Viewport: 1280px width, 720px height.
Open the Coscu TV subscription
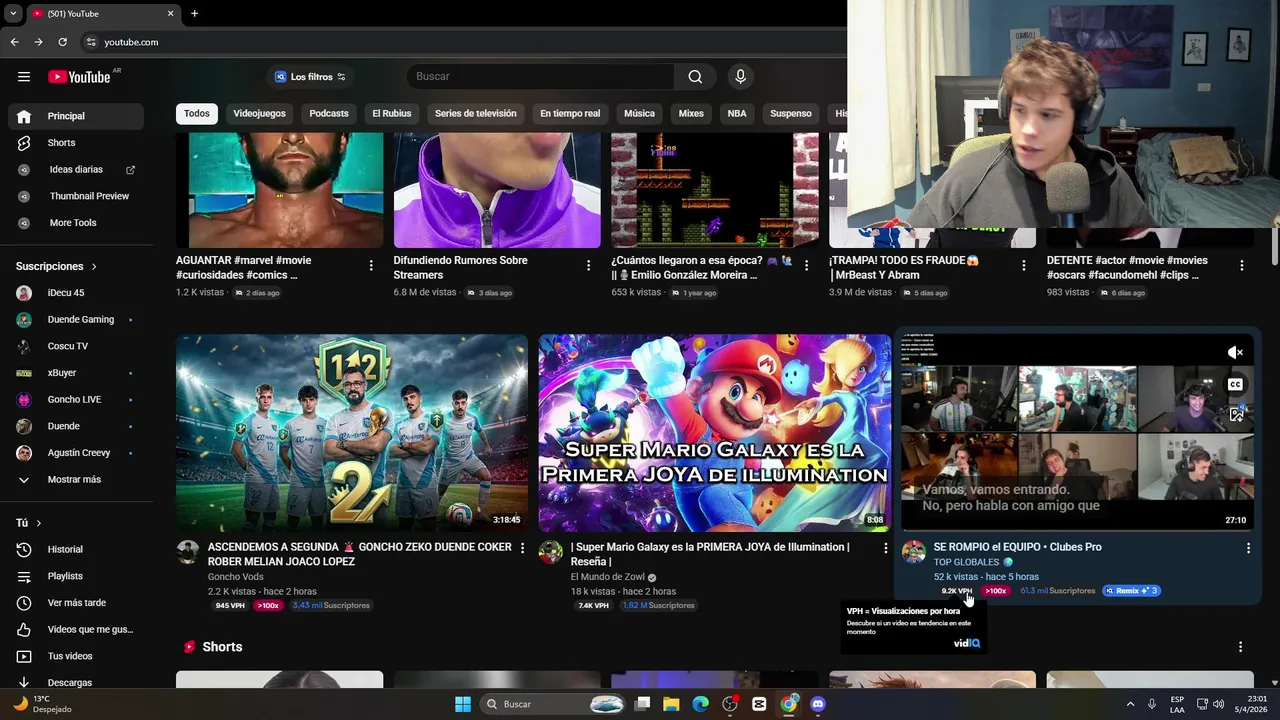tap(76, 346)
